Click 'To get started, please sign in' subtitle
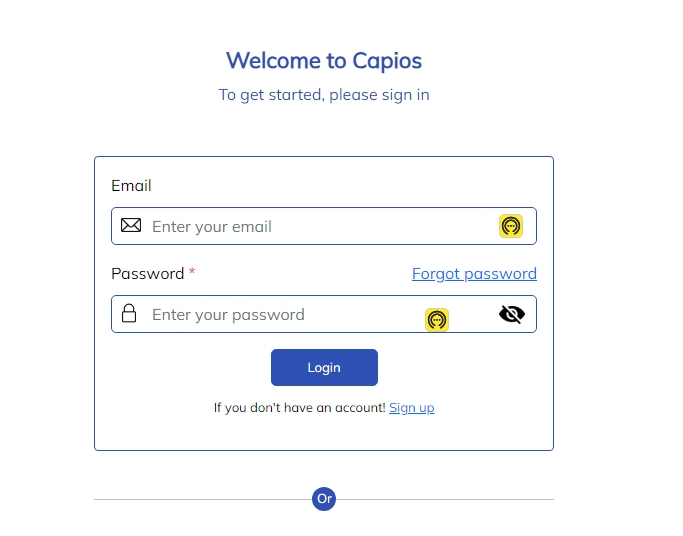683x536 pixels. click(x=324, y=95)
